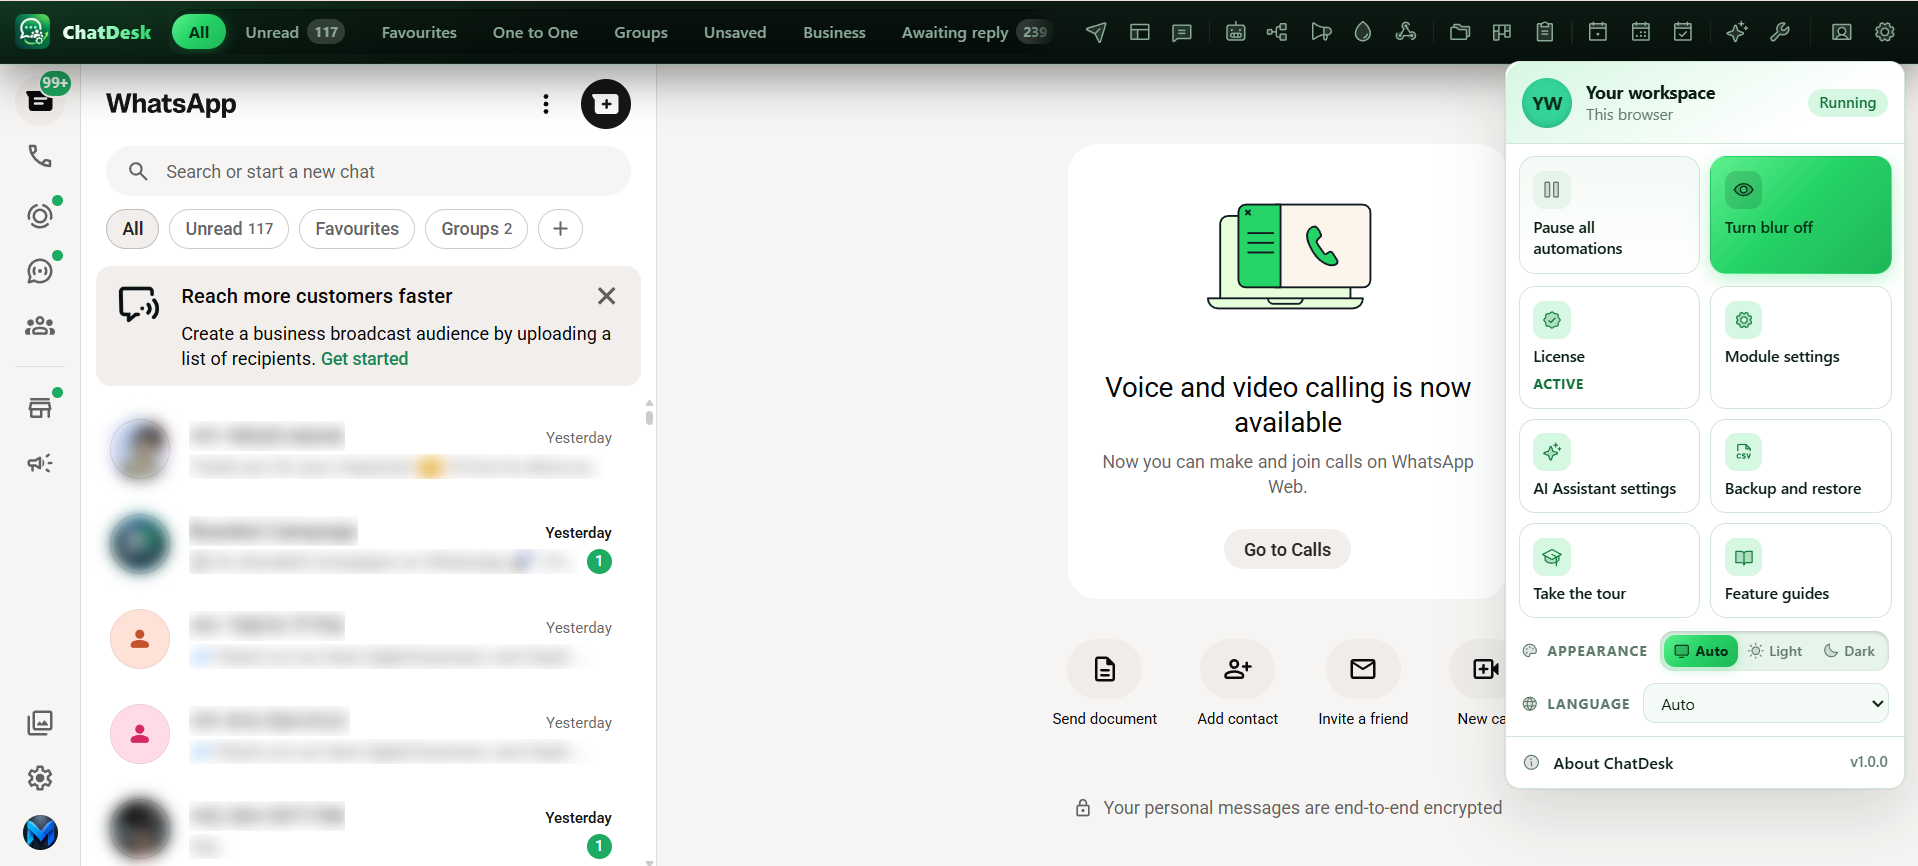
Task: Click the Send document shortcut
Action: pyautogui.click(x=1104, y=684)
